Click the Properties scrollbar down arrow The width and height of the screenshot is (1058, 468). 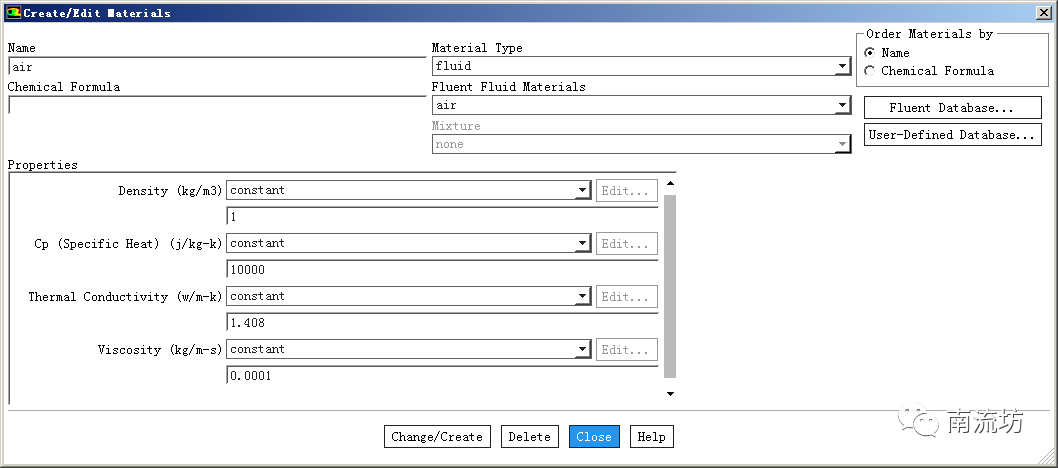click(x=669, y=394)
